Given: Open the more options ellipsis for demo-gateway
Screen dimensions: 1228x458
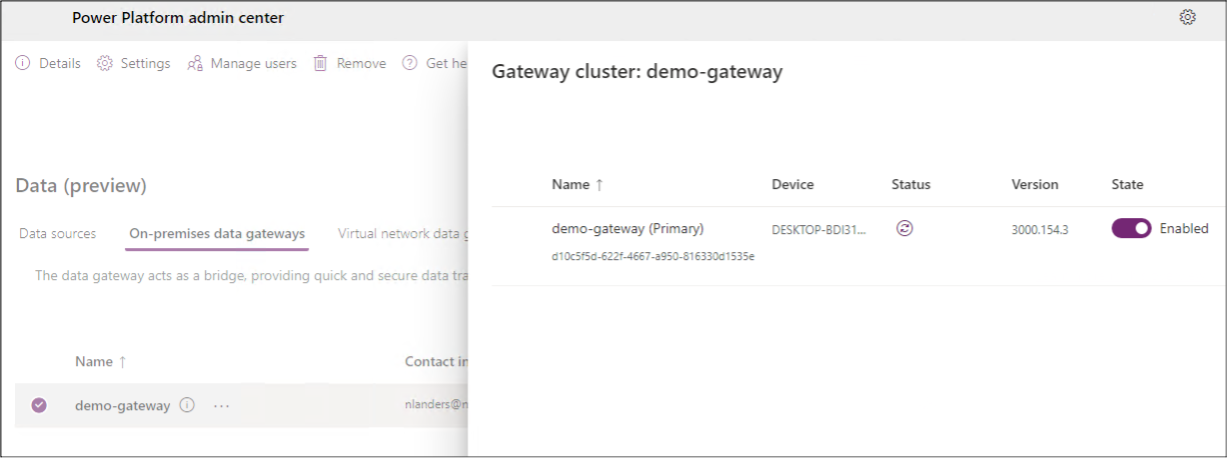Looking at the screenshot, I should coord(221,405).
